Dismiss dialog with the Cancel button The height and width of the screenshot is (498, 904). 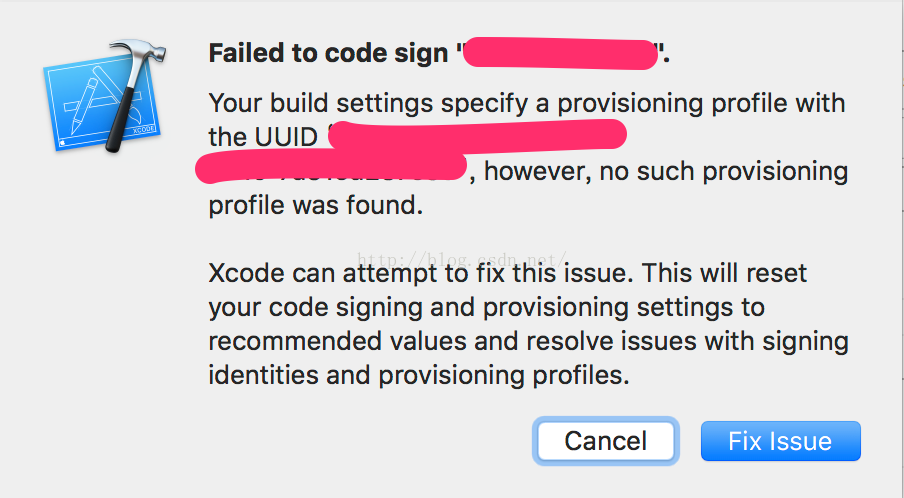(x=605, y=441)
